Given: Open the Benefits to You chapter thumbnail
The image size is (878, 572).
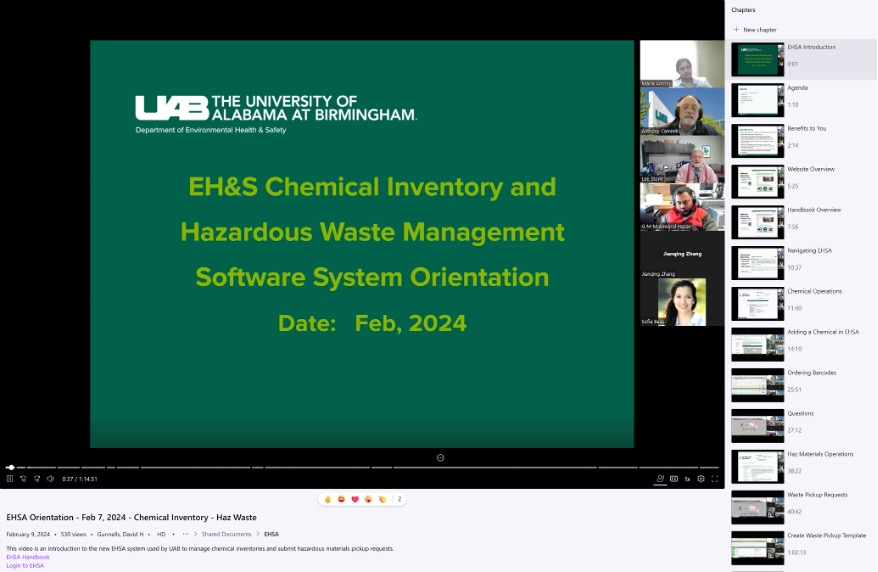Looking at the screenshot, I should [758, 141].
